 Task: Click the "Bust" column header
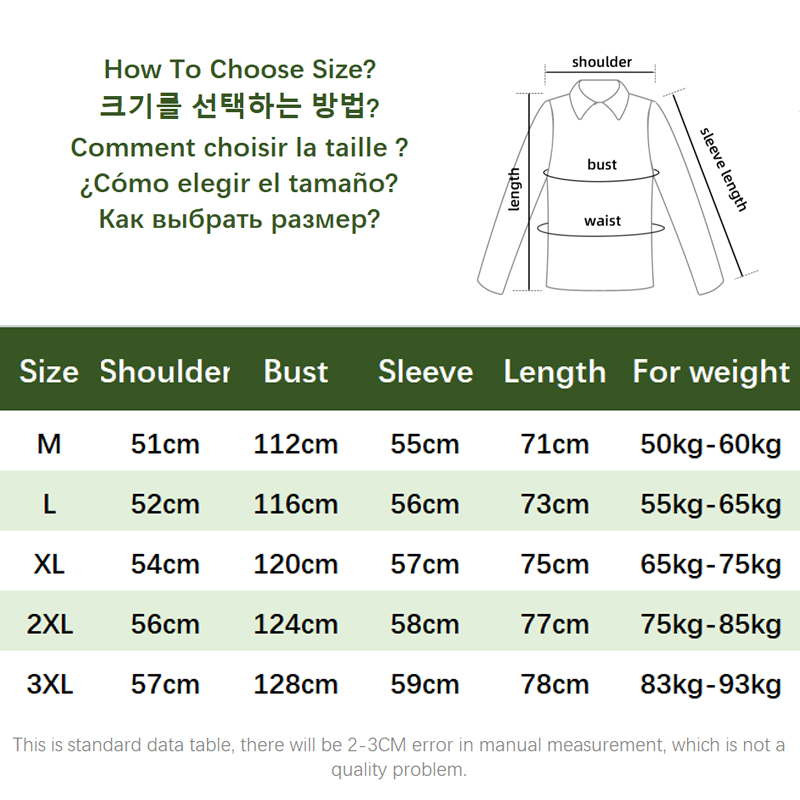click(x=296, y=372)
